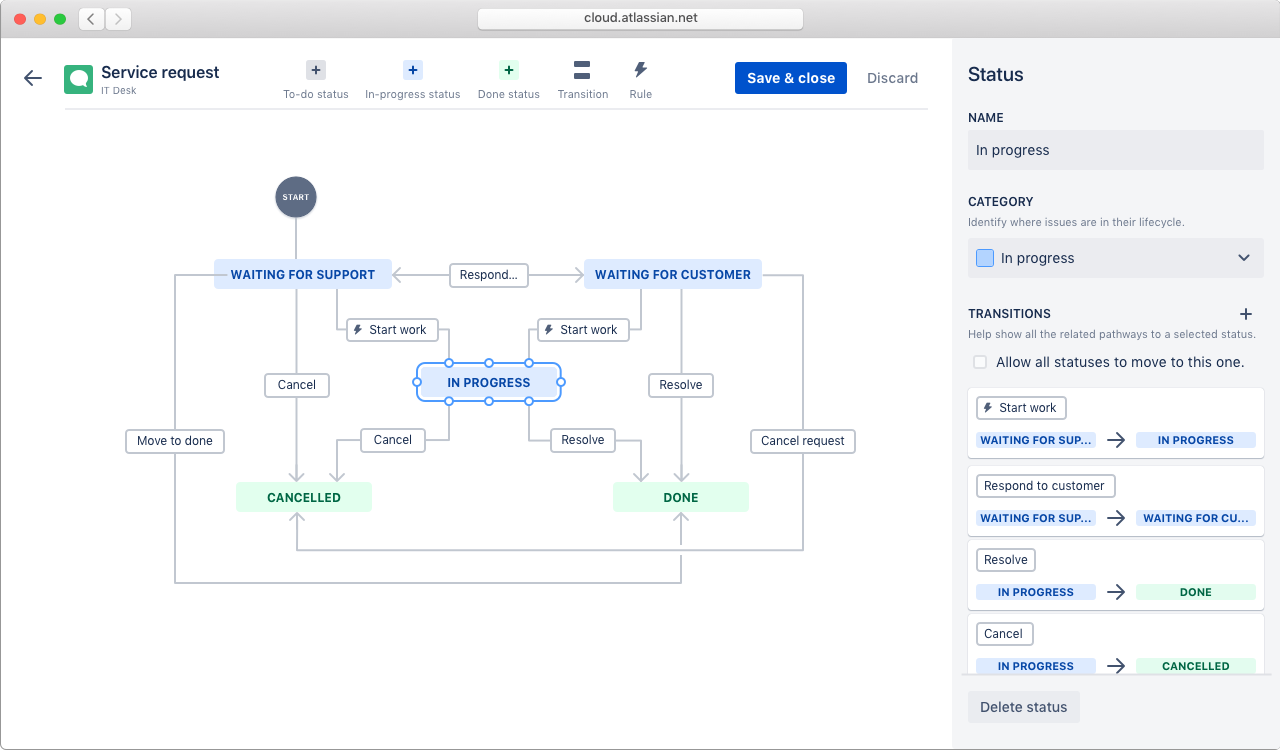Add a Done status via the green plus icon
Screen dimensions: 1280x750
point(508,70)
